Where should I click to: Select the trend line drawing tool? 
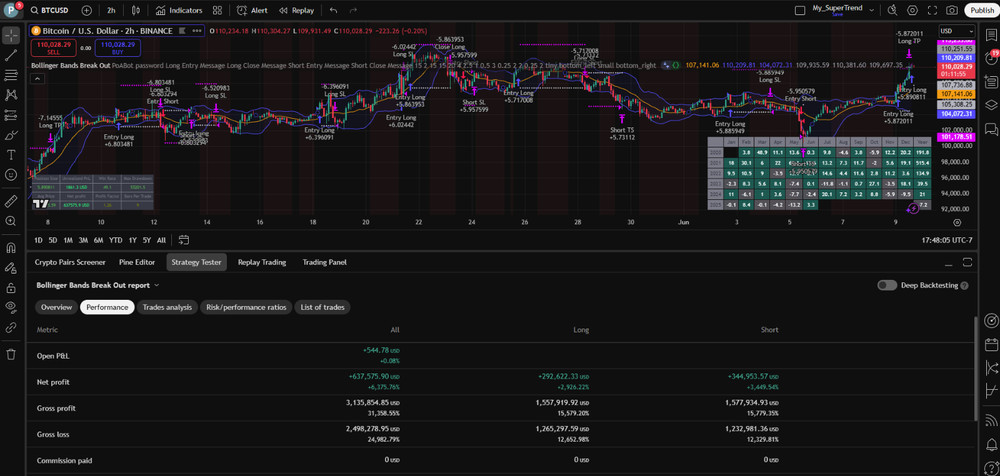pos(11,56)
